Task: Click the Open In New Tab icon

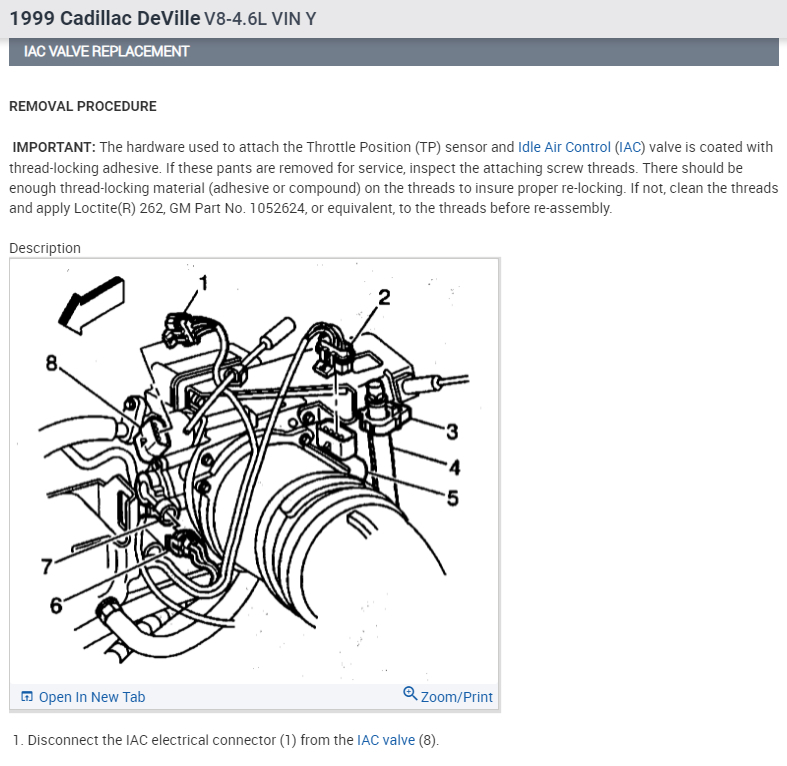Action: click(x=27, y=696)
